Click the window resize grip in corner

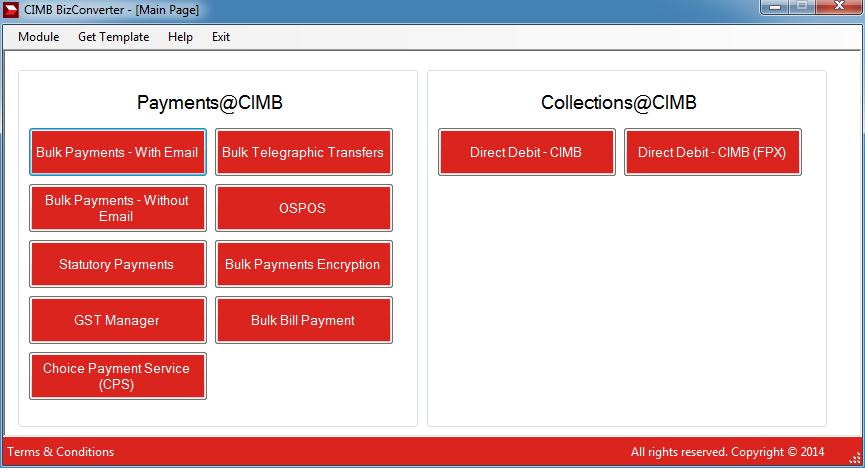pyautogui.click(x=855, y=459)
